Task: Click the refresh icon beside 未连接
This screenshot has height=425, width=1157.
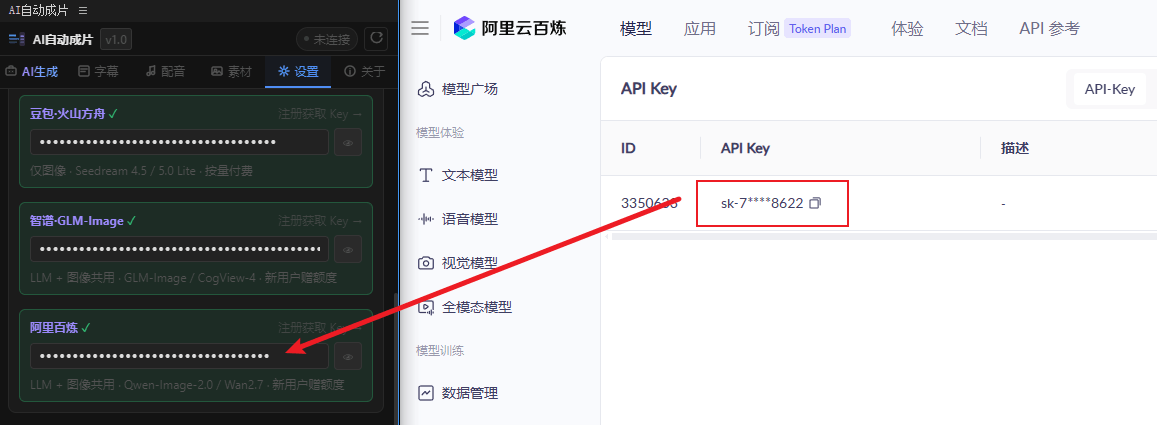Action: [376, 38]
